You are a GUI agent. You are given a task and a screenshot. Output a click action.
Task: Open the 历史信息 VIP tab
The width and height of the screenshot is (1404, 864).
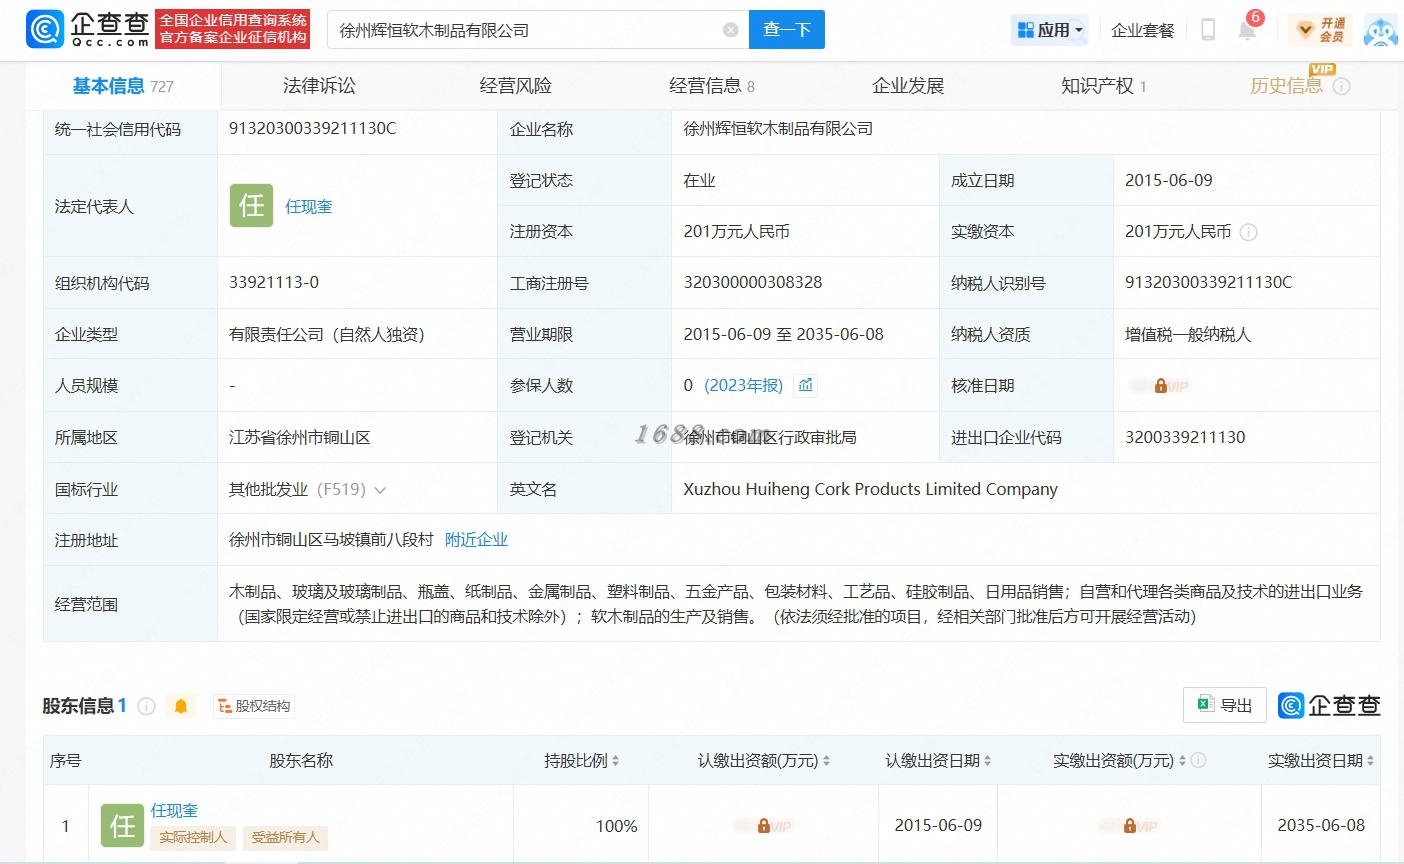pos(1286,86)
